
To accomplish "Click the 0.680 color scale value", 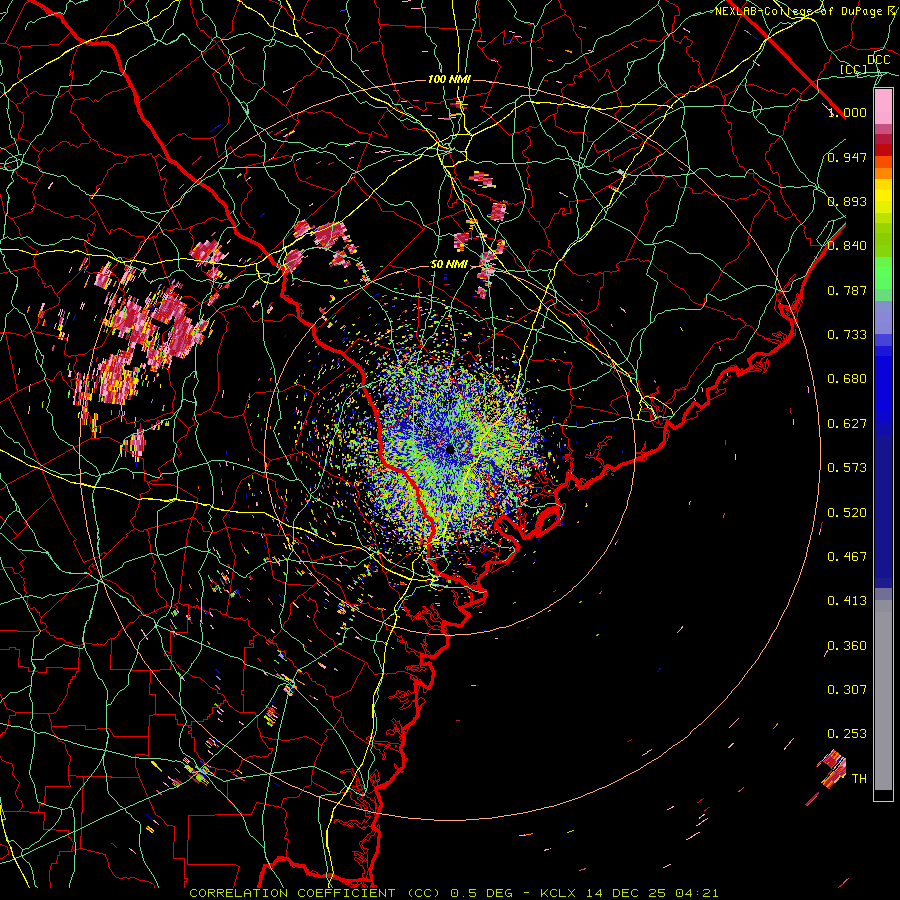I will pyautogui.click(x=847, y=379).
